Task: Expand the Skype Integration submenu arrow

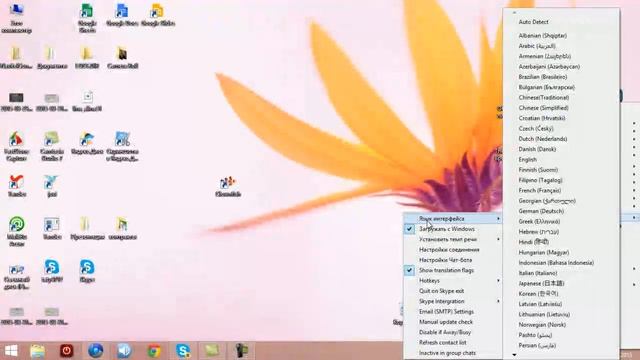Action: click(x=498, y=301)
